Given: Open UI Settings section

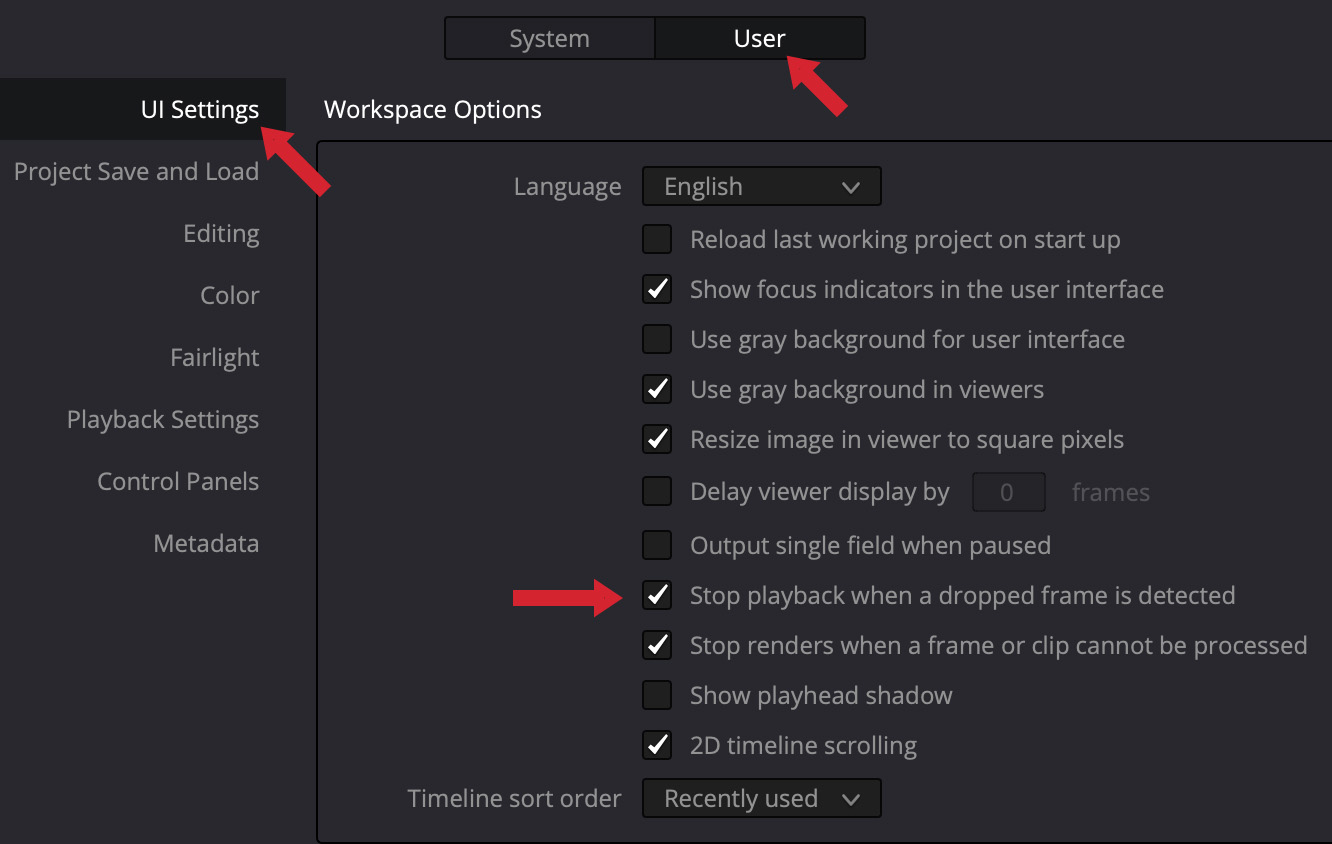Looking at the screenshot, I should tap(199, 110).
